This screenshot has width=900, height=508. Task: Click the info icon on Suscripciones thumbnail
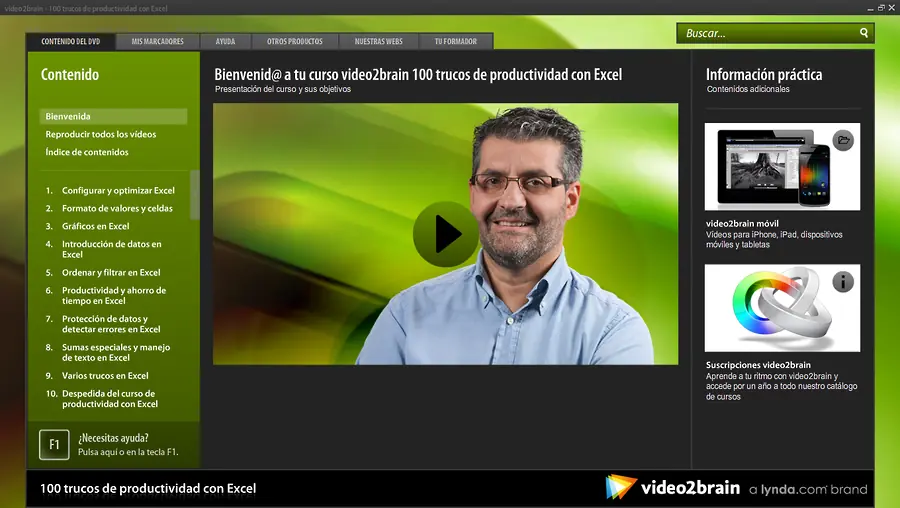click(843, 282)
